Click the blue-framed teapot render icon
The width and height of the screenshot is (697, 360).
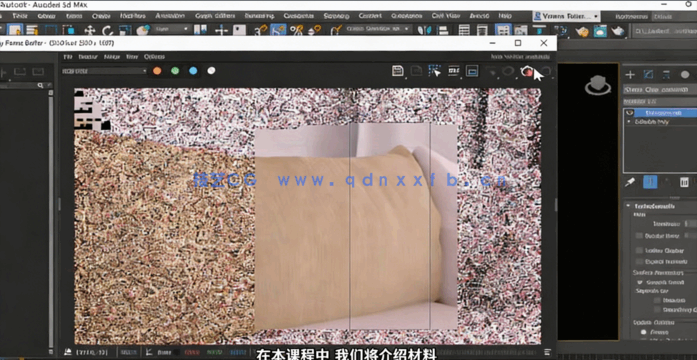tap(600, 31)
